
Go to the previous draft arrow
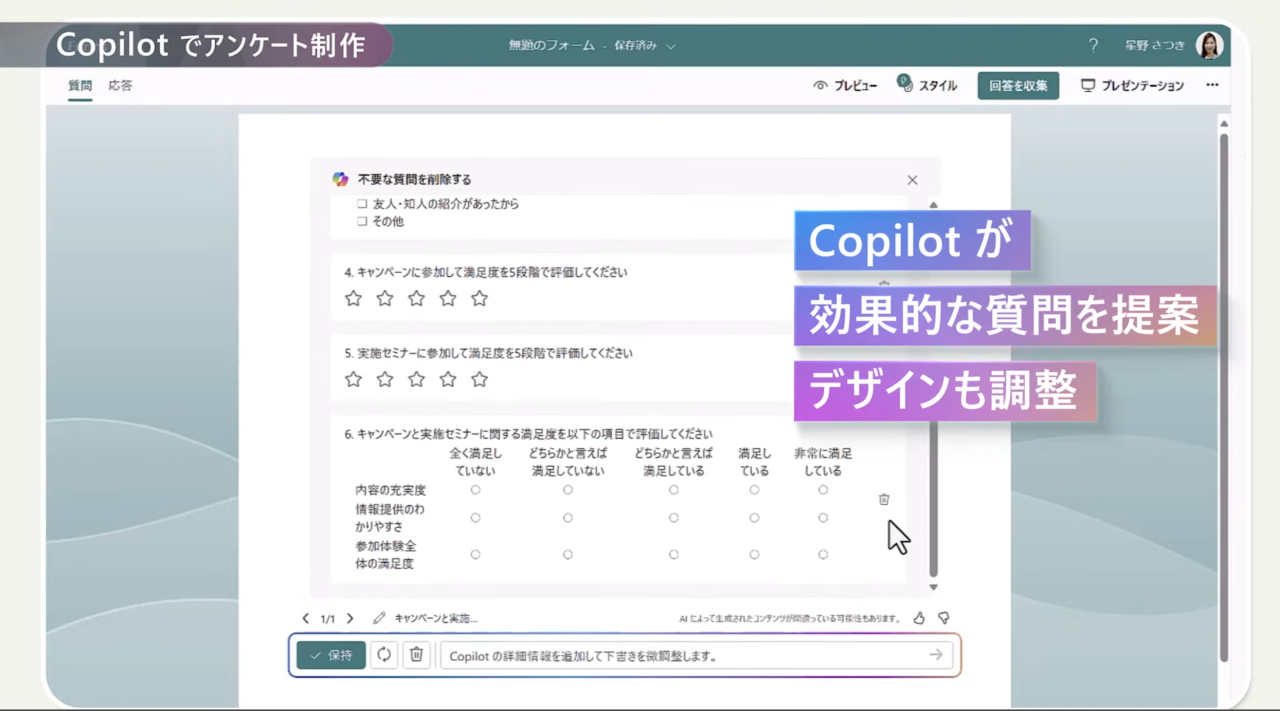pos(306,619)
